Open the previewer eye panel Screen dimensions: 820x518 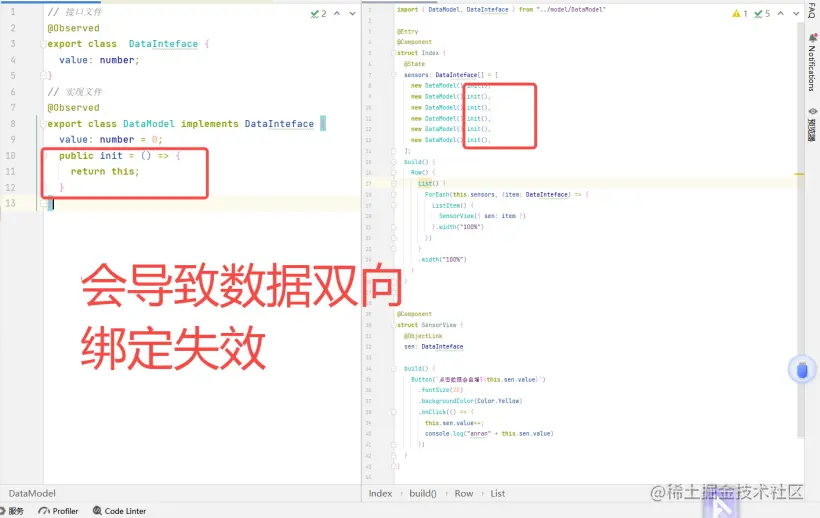(x=812, y=124)
